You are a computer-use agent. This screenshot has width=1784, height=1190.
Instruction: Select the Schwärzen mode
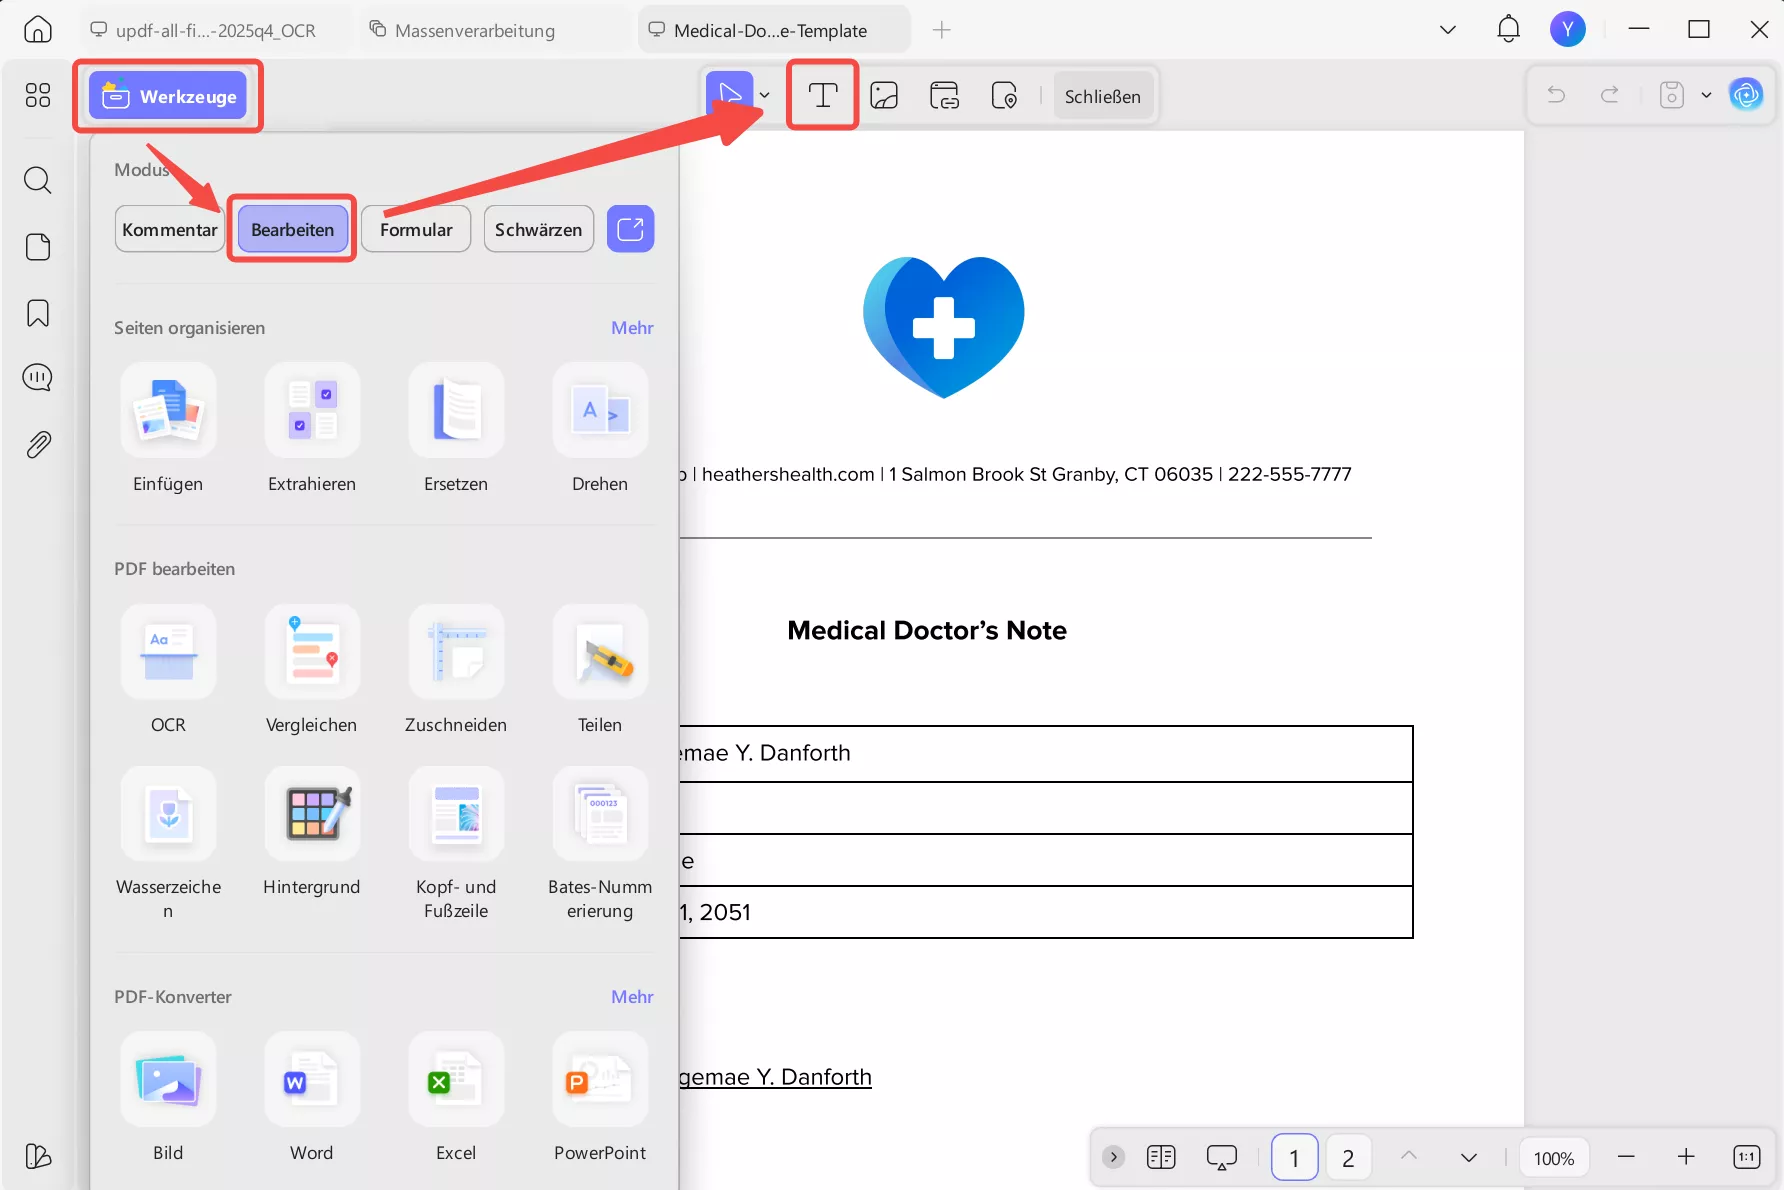pos(539,229)
